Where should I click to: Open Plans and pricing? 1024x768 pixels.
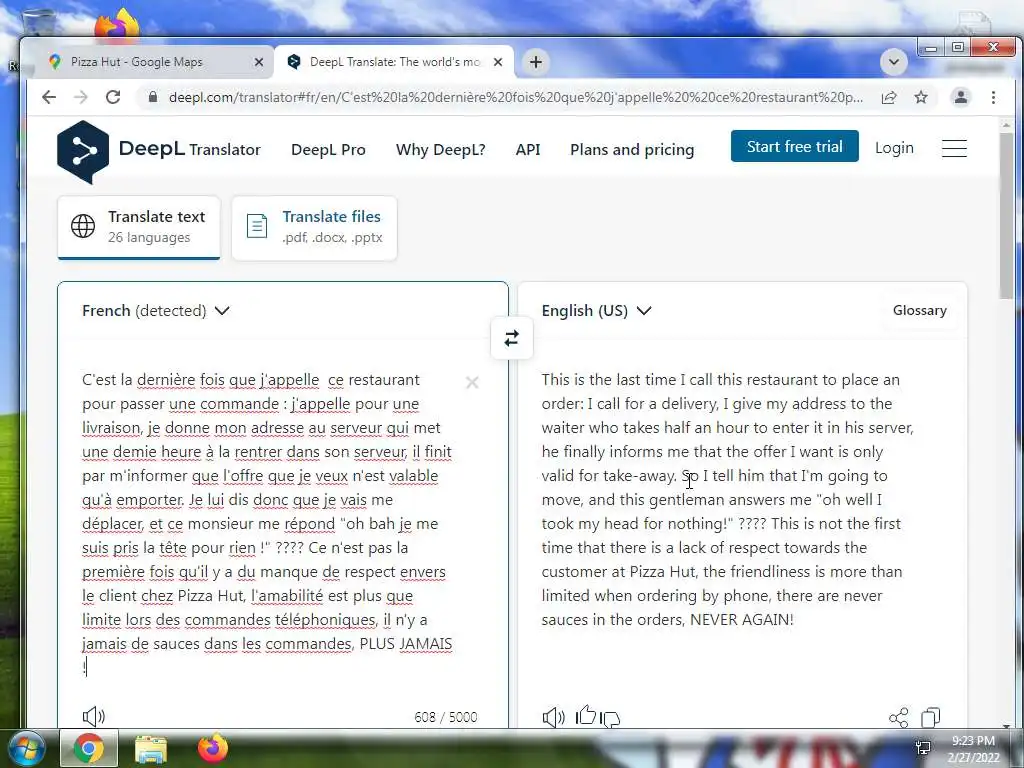pyautogui.click(x=632, y=150)
